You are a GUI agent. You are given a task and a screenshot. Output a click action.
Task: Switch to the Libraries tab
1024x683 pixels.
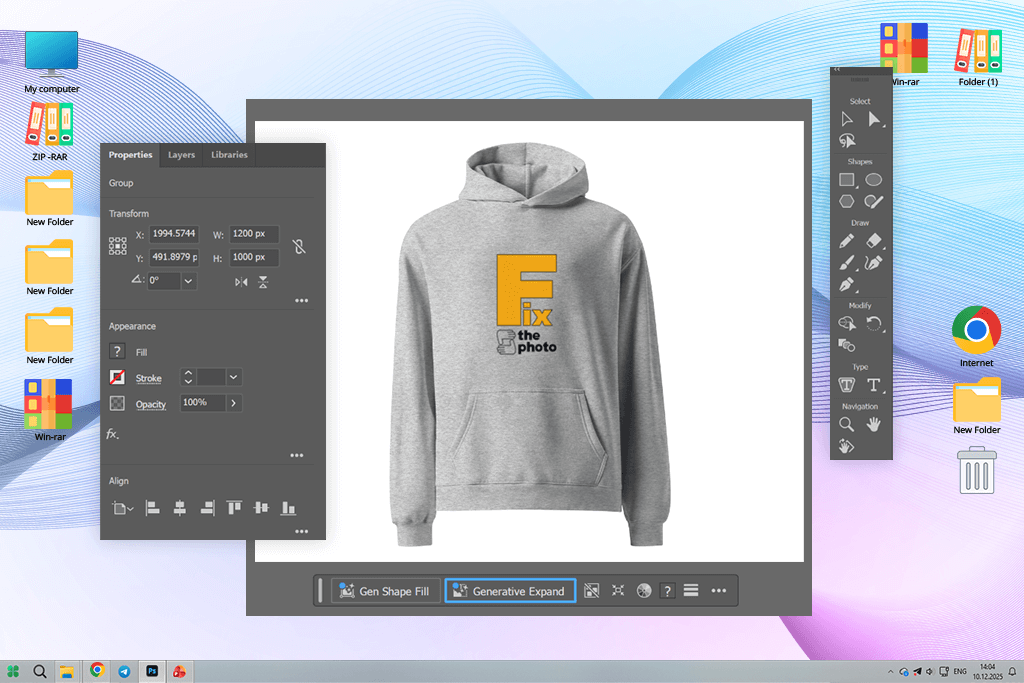229,155
